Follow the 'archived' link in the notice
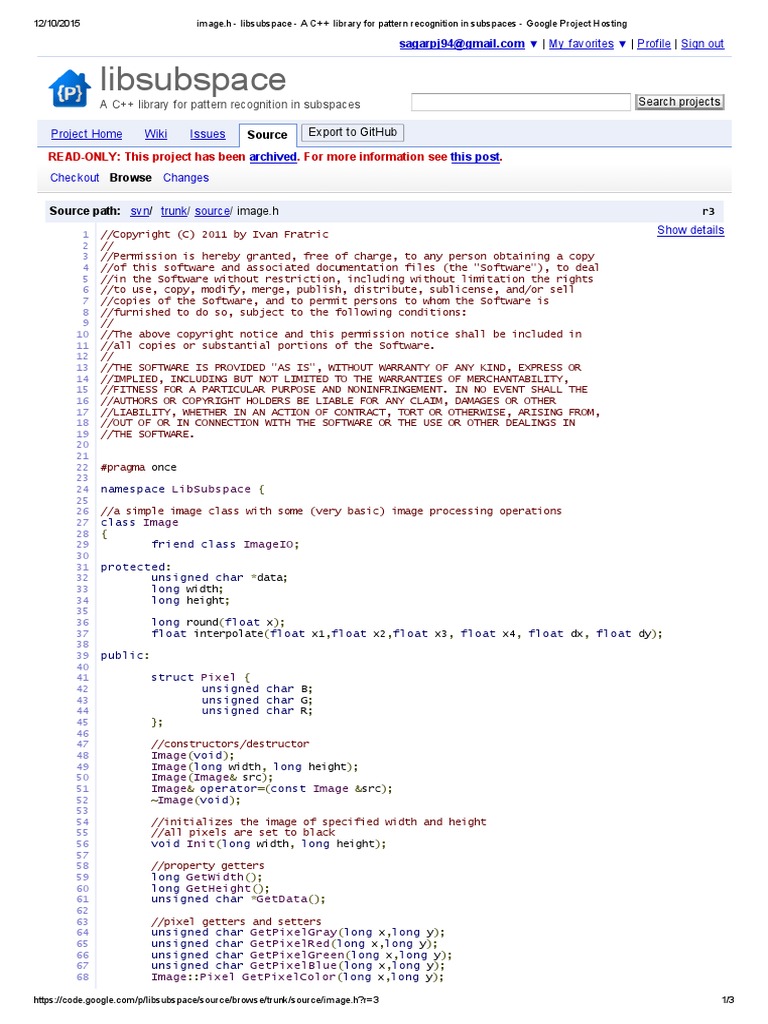Viewport: 768px width, 1024px height. tap(273, 157)
